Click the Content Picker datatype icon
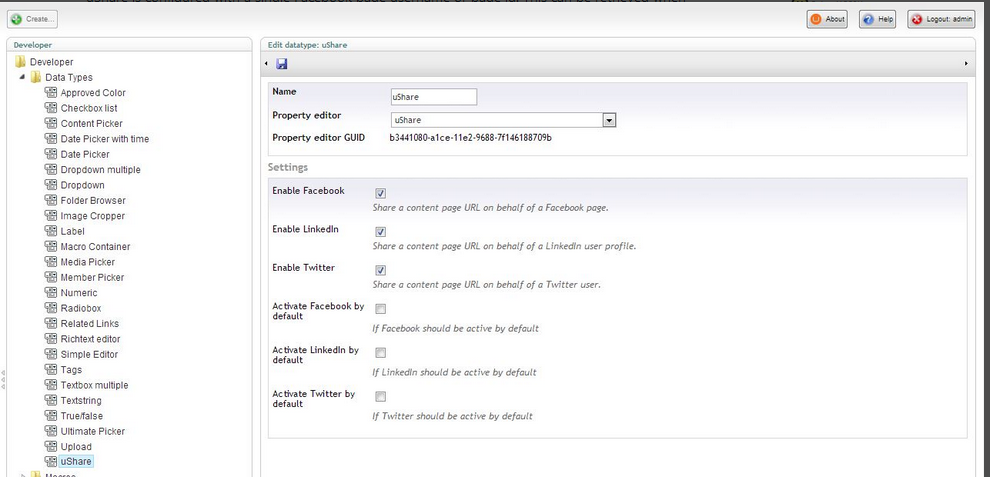 coord(51,123)
